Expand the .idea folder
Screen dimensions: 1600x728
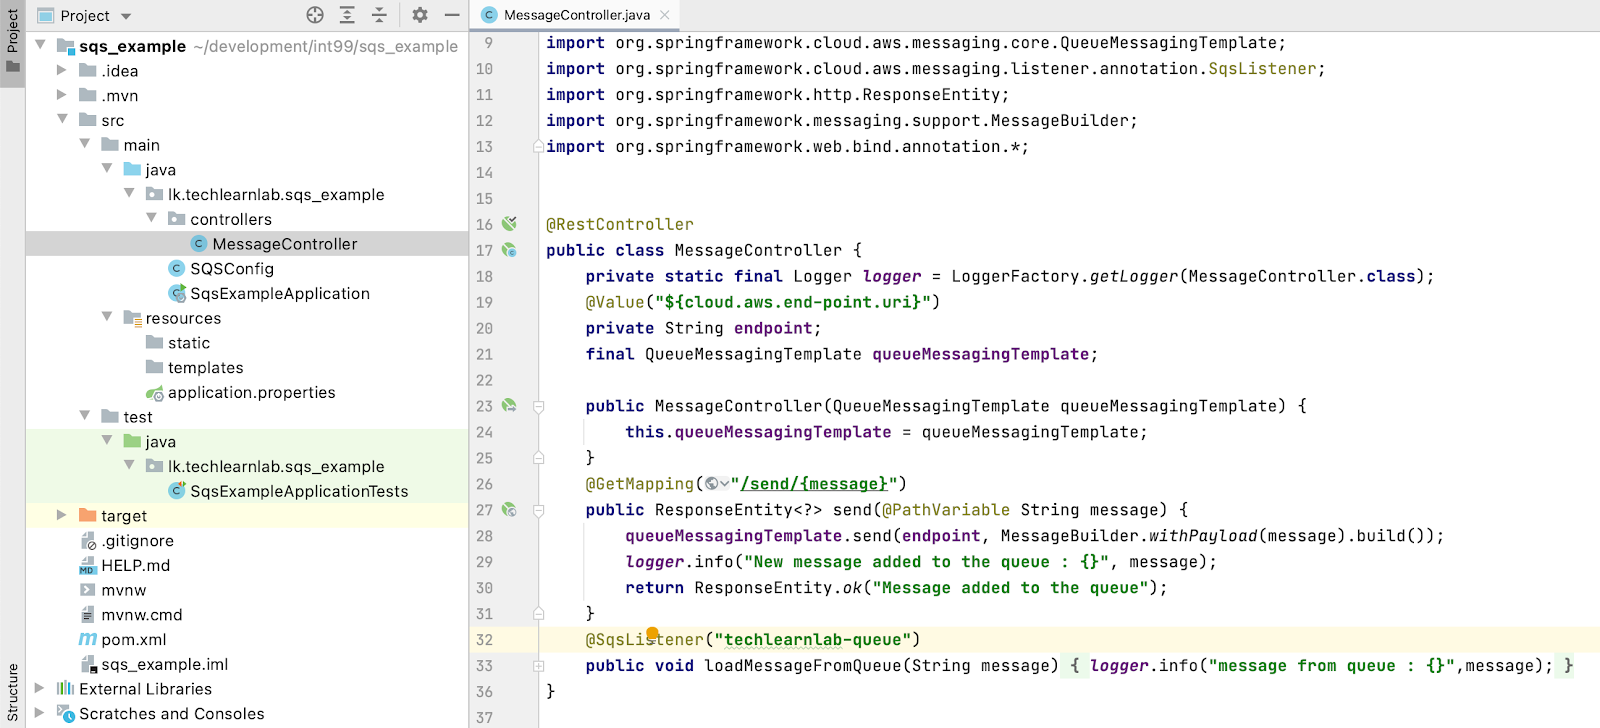tap(62, 70)
